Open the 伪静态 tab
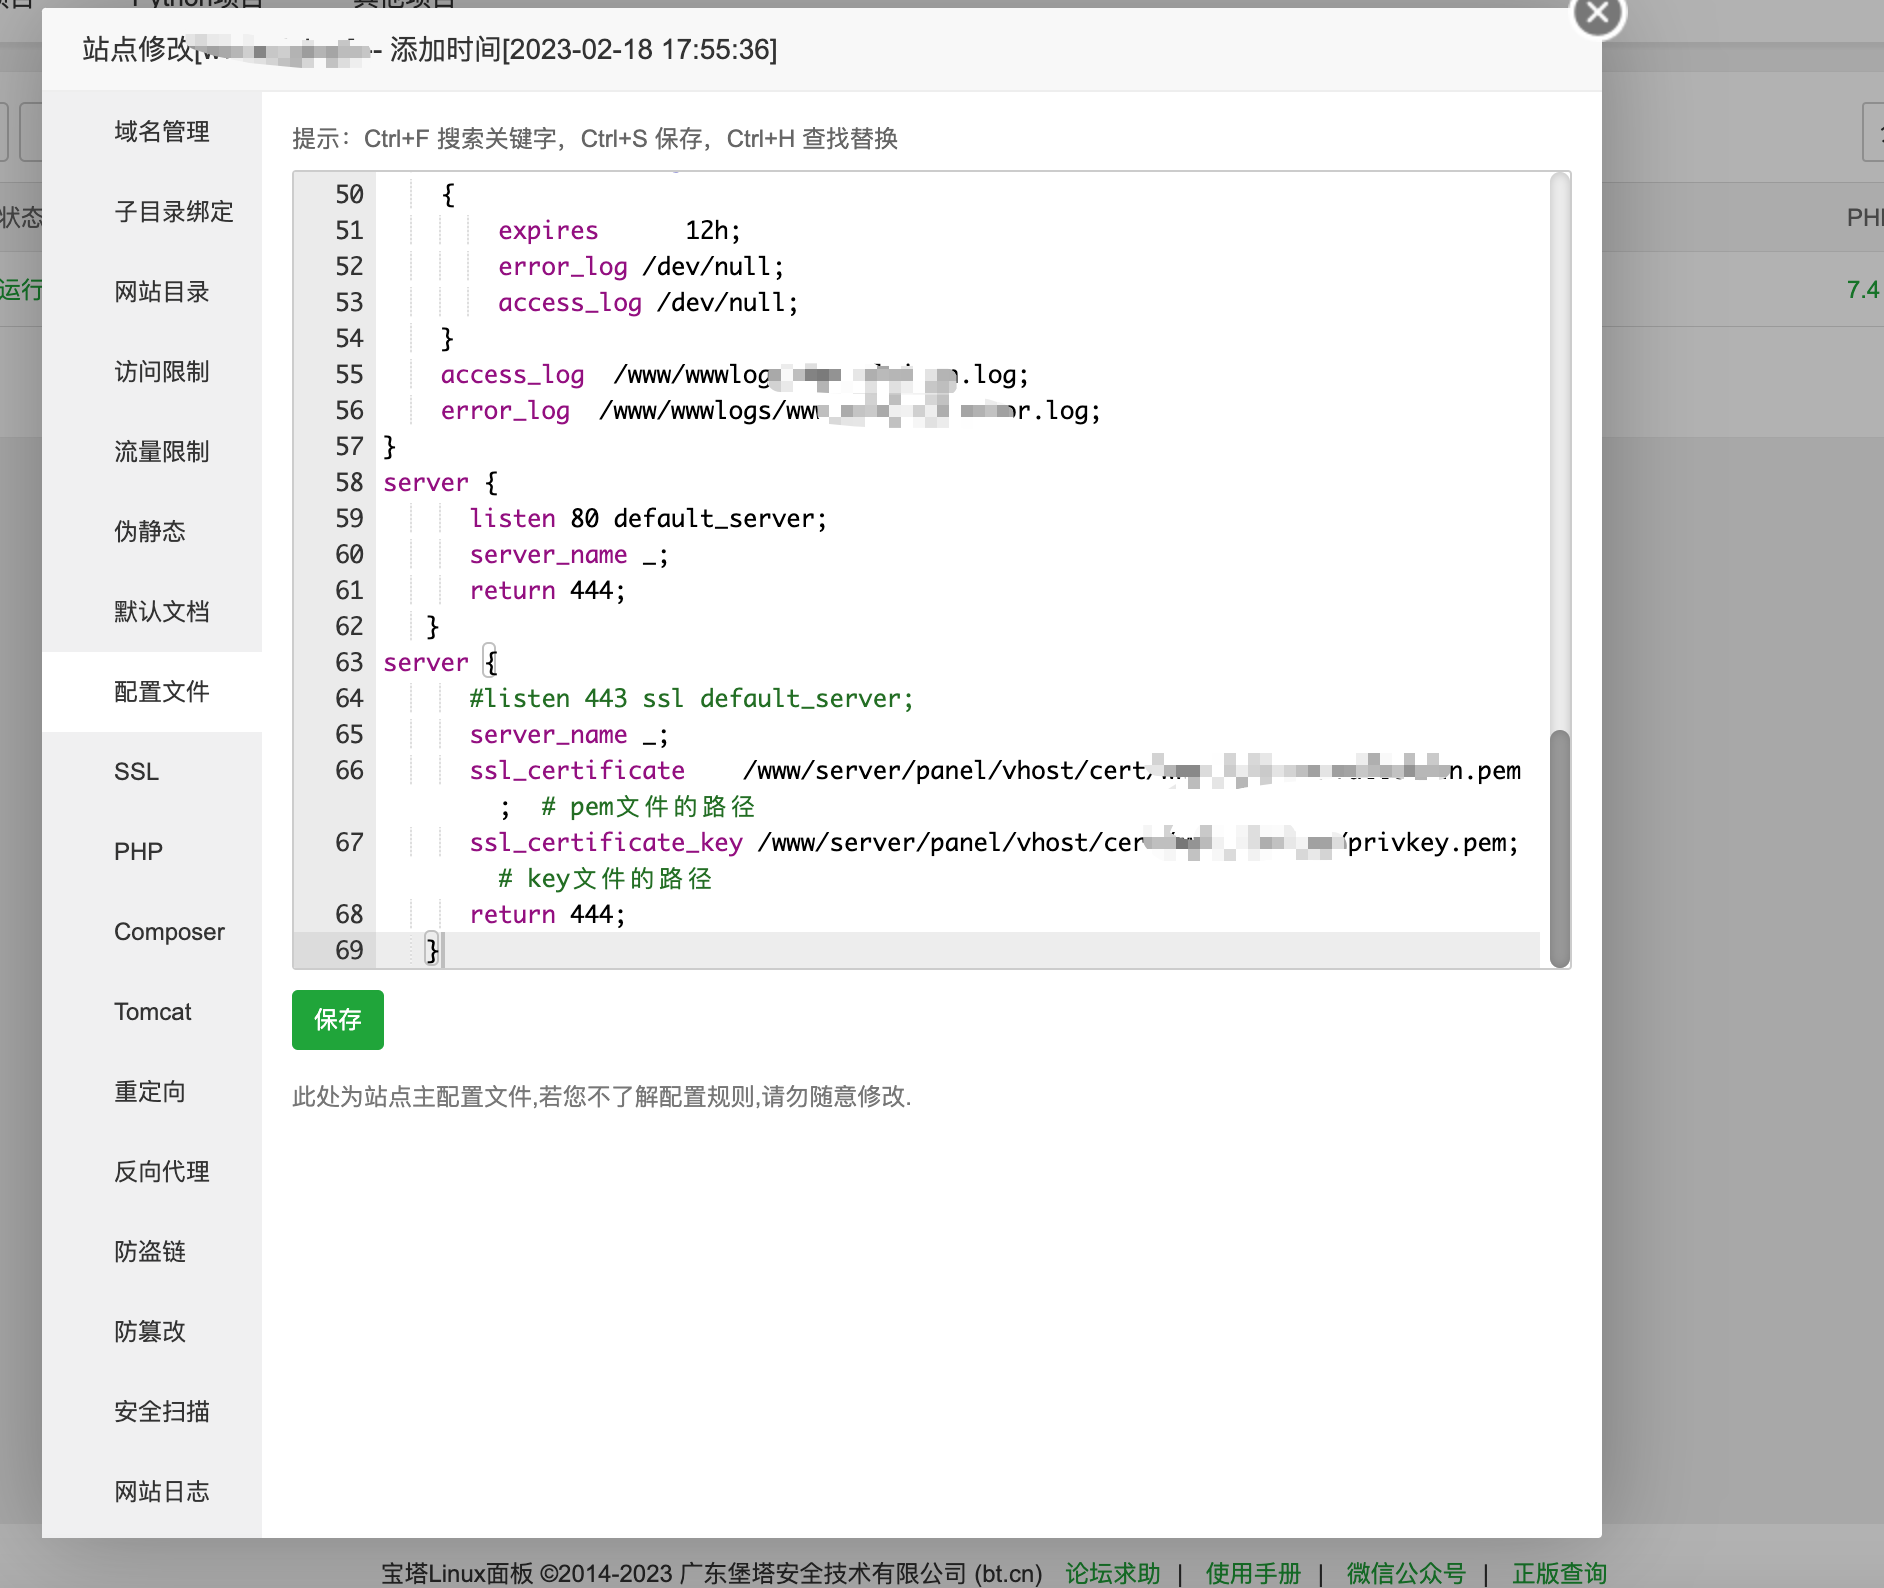The width and height of the screenshot is (1884, 1588). (150, 532)
